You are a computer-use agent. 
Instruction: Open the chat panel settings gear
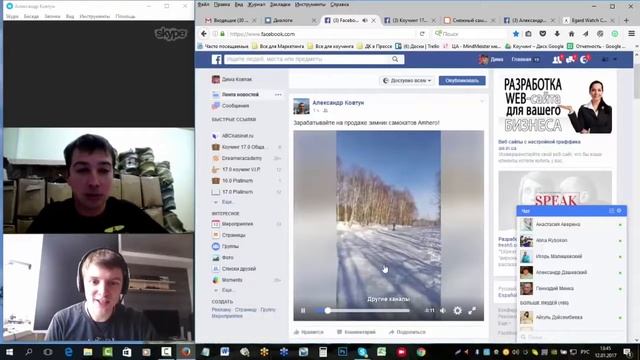(619, 211)
